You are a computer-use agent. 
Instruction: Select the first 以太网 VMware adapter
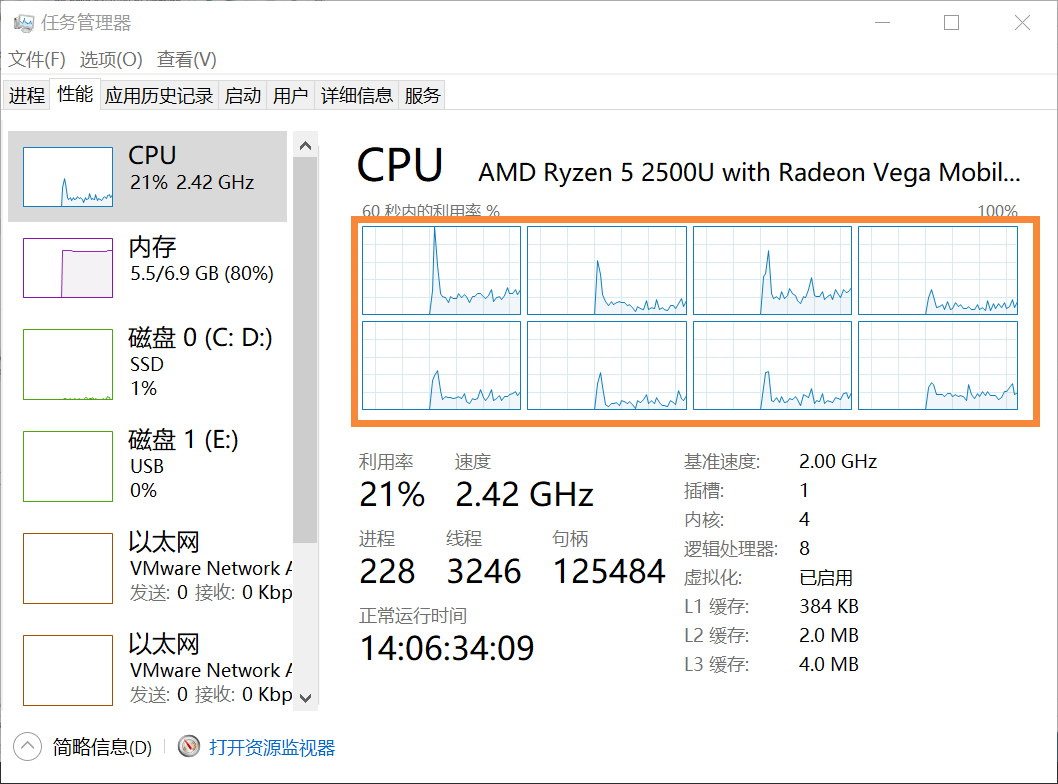150,567
